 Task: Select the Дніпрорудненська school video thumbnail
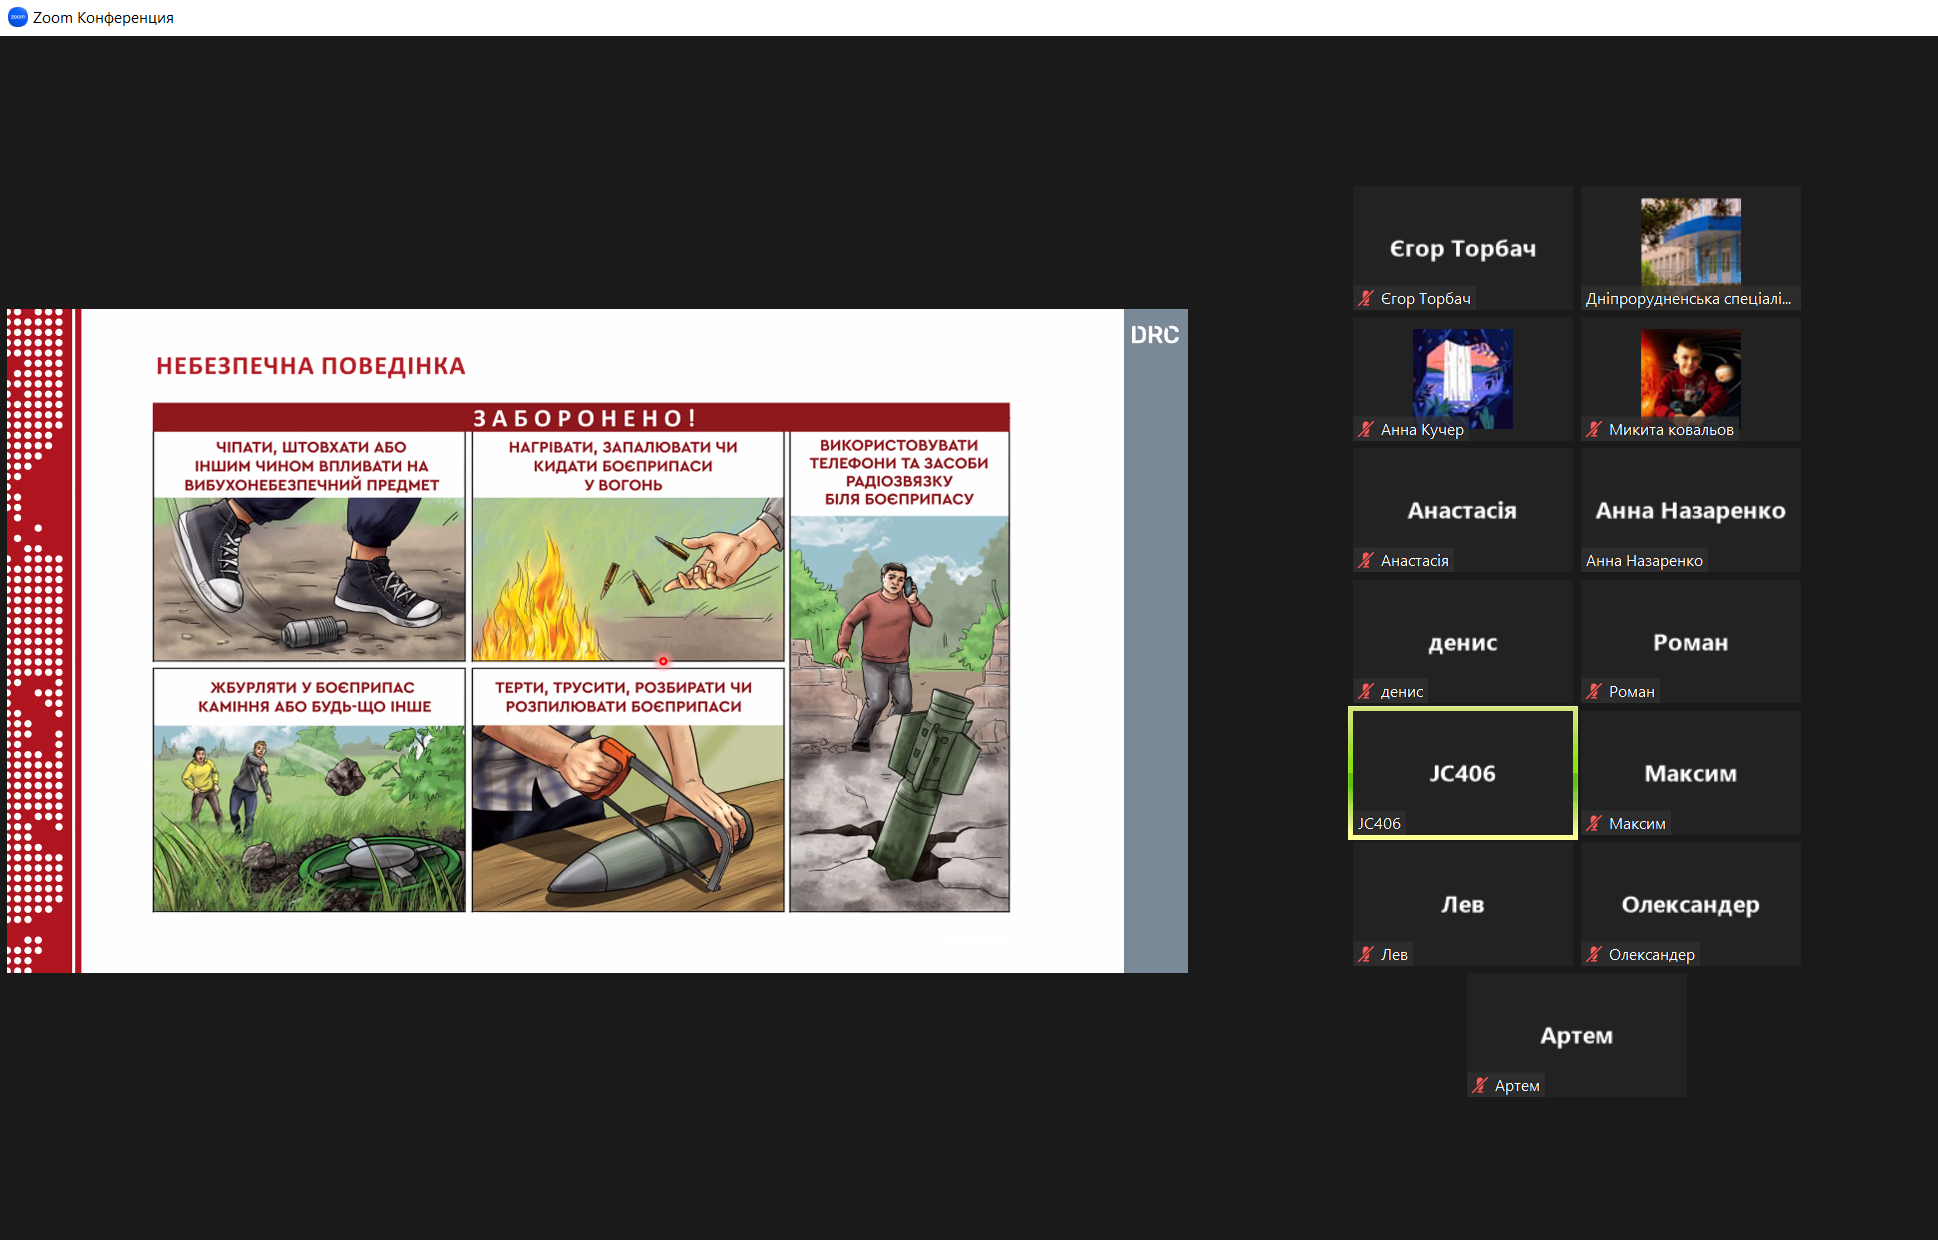[1690, 241]
